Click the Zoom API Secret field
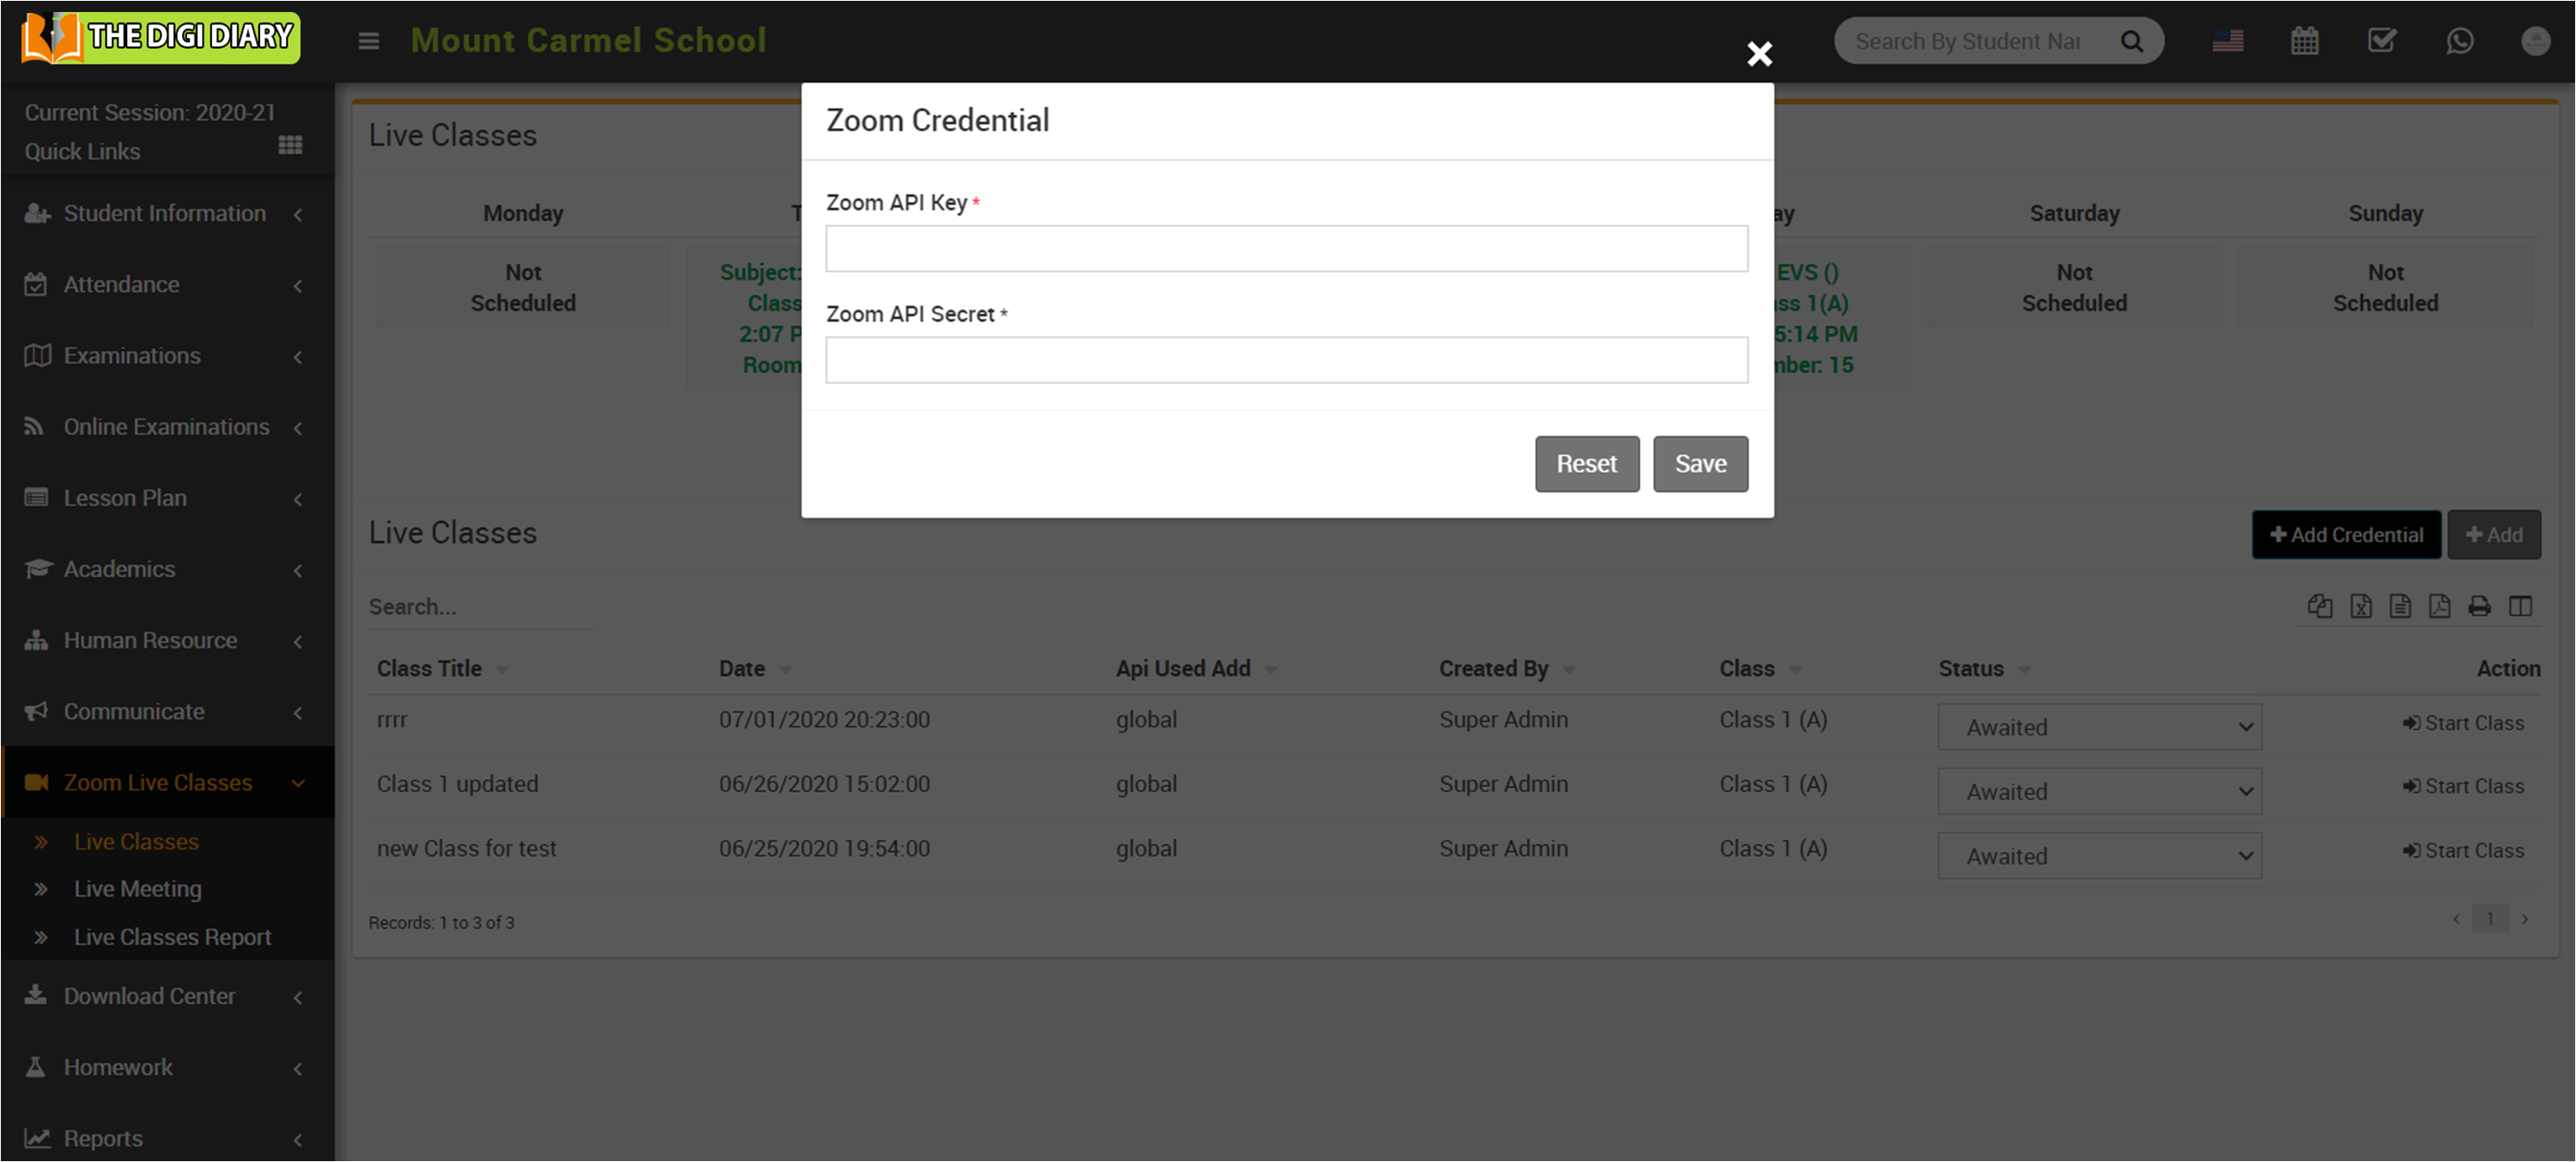This screenshot has height=1162, width=2576. point(1286,360)
